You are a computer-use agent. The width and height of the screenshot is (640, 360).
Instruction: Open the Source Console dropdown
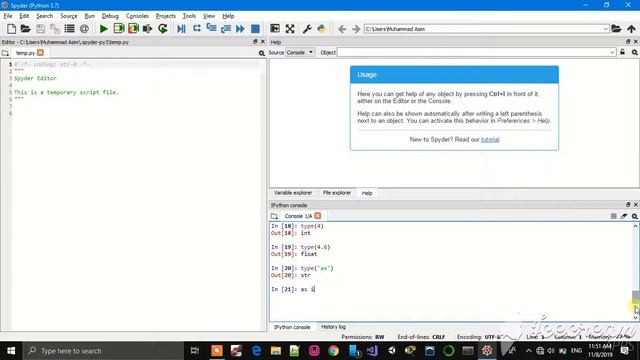(300, 52)
